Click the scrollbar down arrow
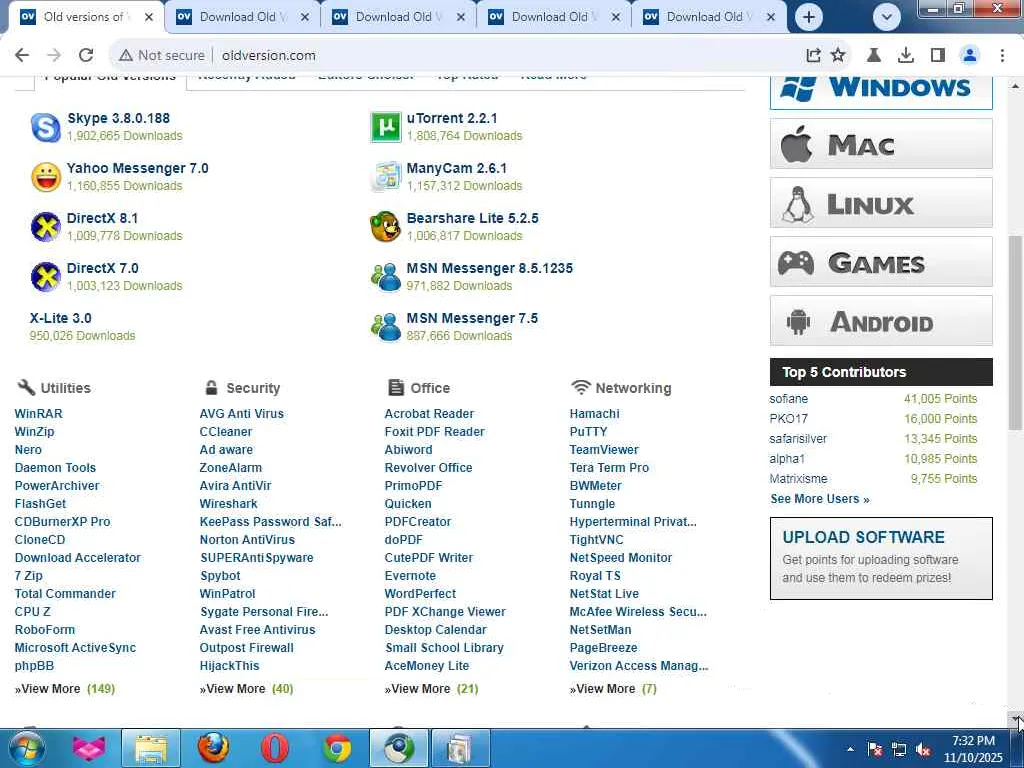The image size is (1024, 768). tap(1016, 718)
